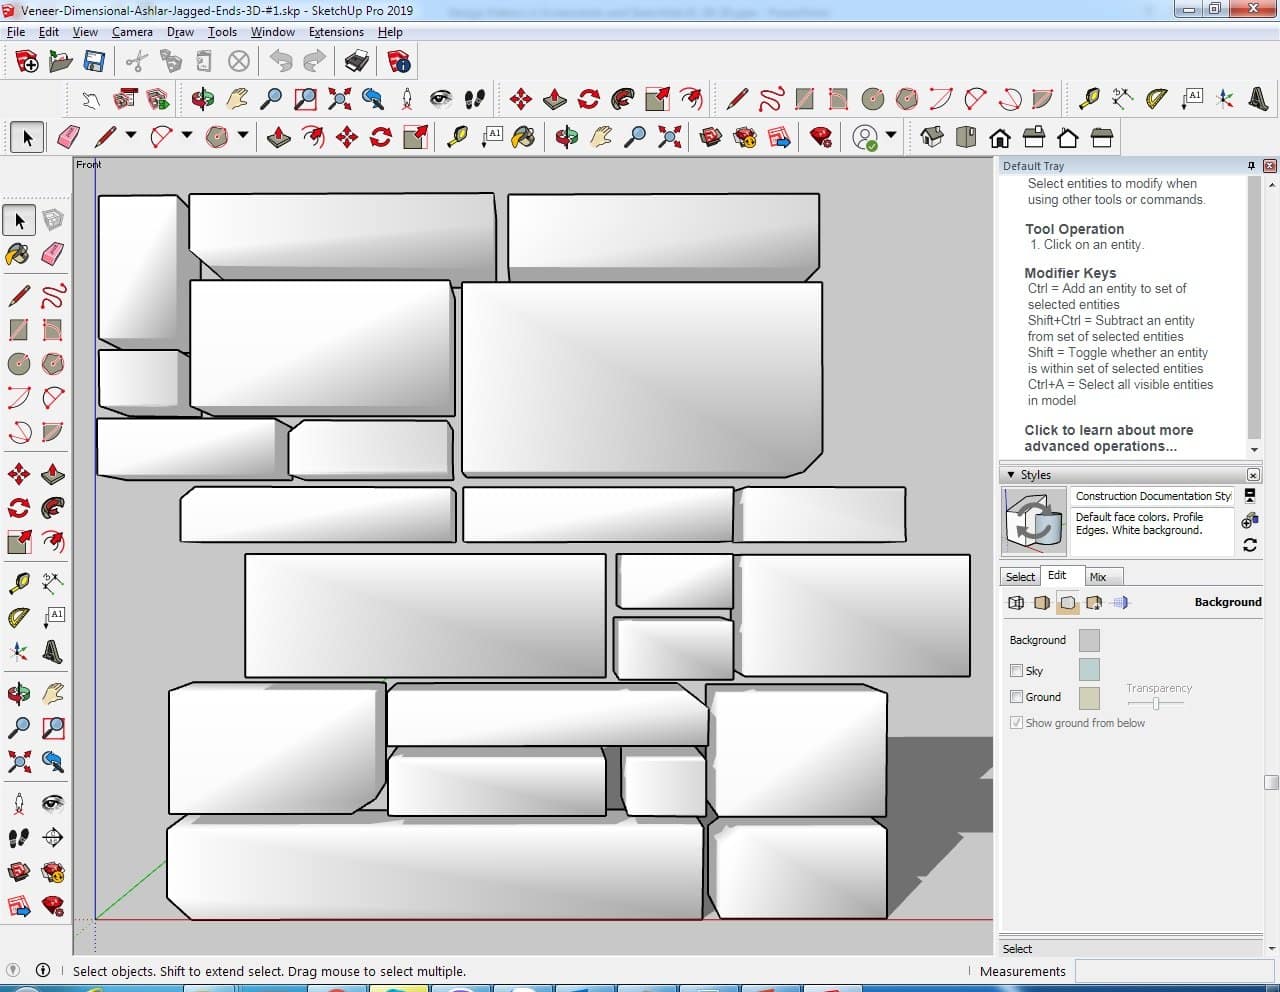This screenshot has height=992, width=1280.
Task: Enable the Ground checkbox
Action: [1017, 697]
